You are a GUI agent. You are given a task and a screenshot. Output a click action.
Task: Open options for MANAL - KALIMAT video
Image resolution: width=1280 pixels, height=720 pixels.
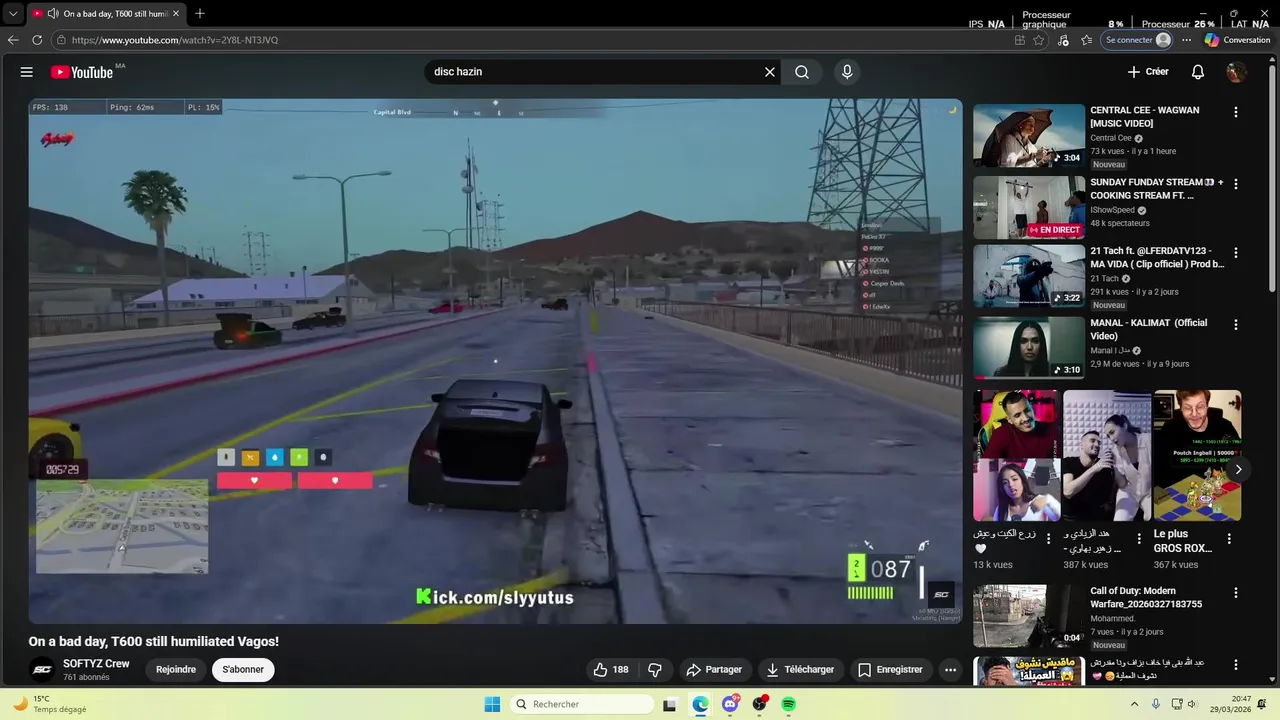coord(1236,324)
